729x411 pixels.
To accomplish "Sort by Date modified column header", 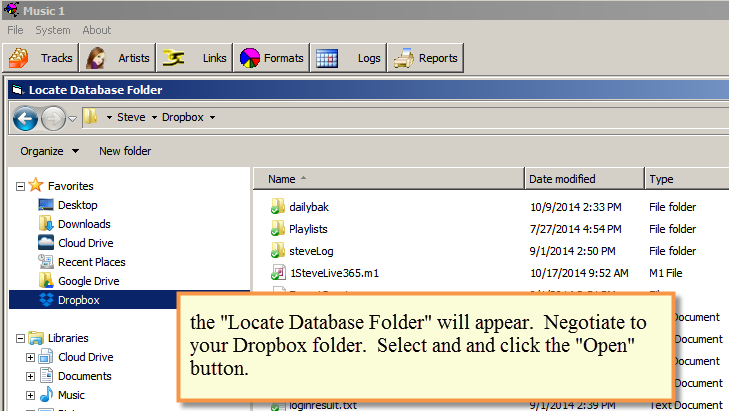I will click(x=584, y=179).
